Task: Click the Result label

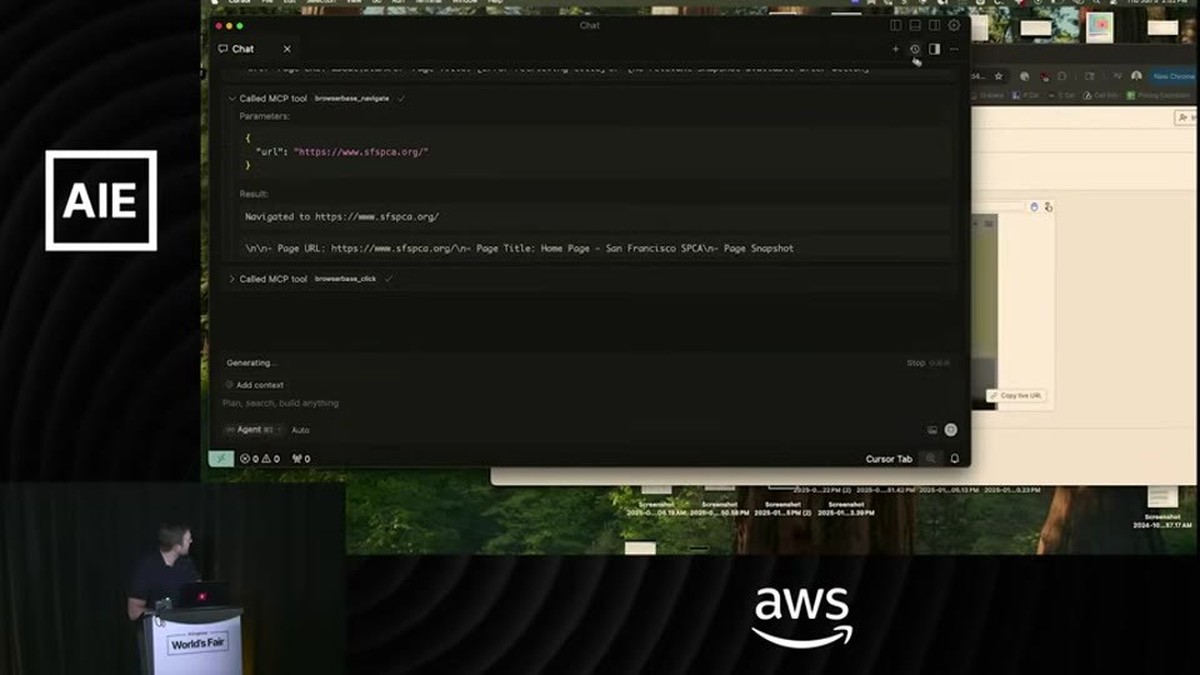Action: pos(254,194)
